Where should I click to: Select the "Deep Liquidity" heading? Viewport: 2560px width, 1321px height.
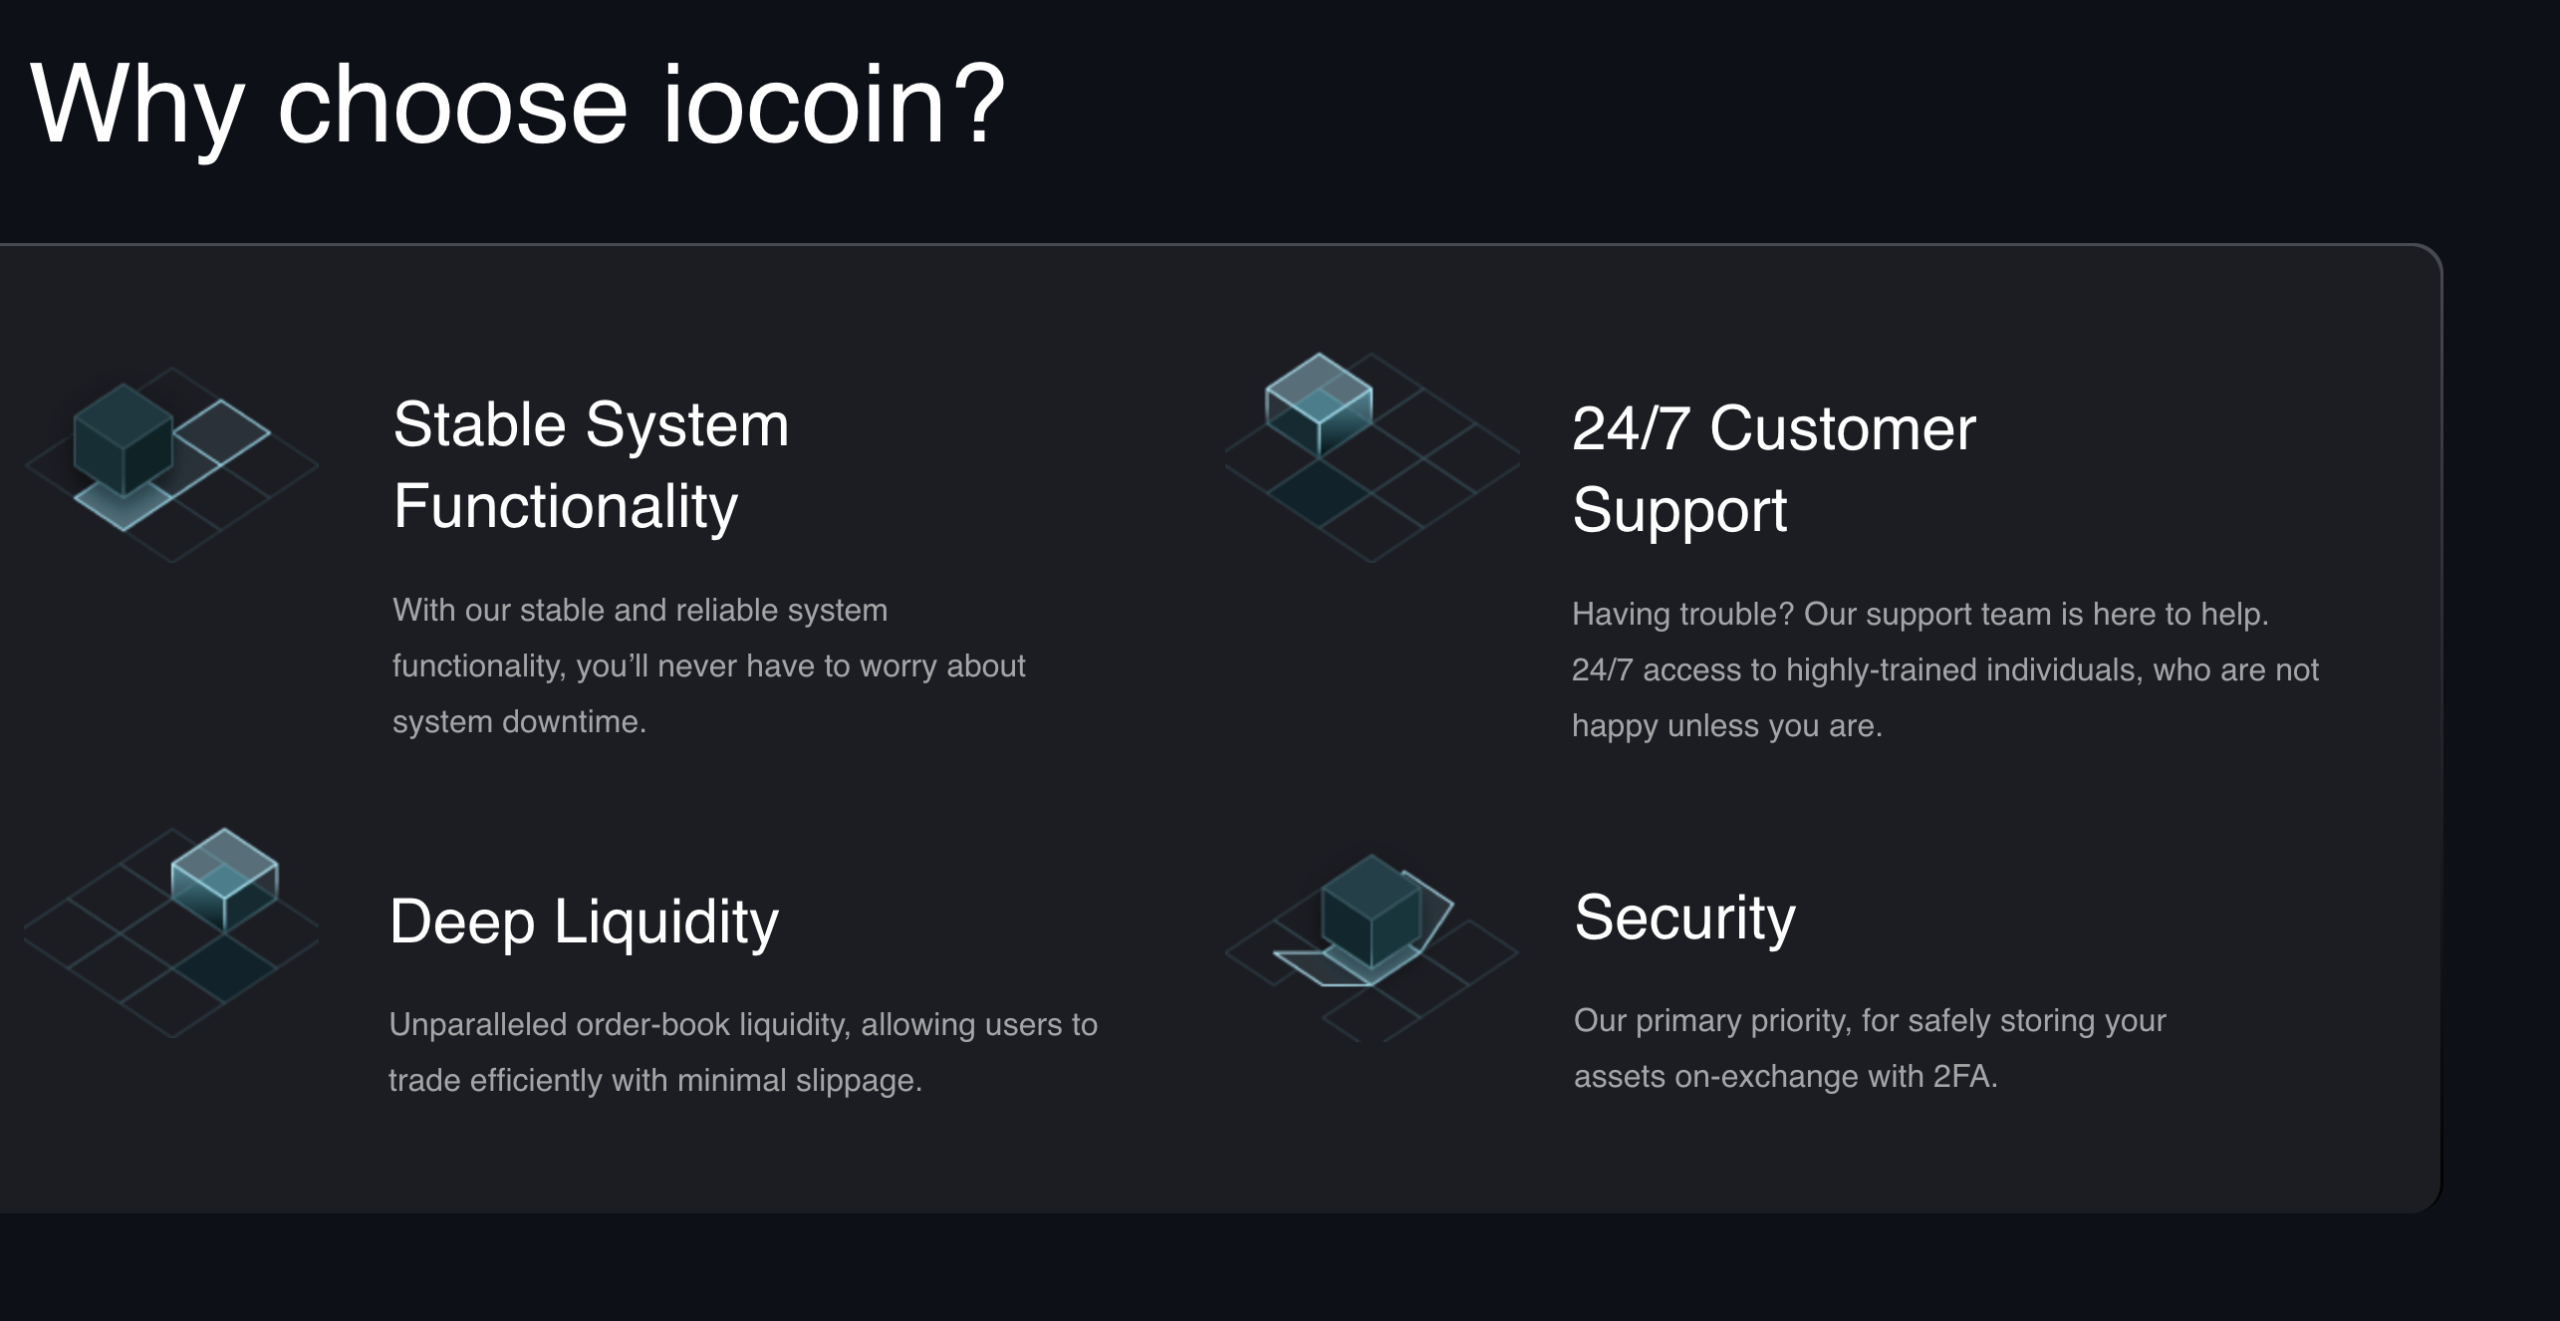click(x=583, y=921)
